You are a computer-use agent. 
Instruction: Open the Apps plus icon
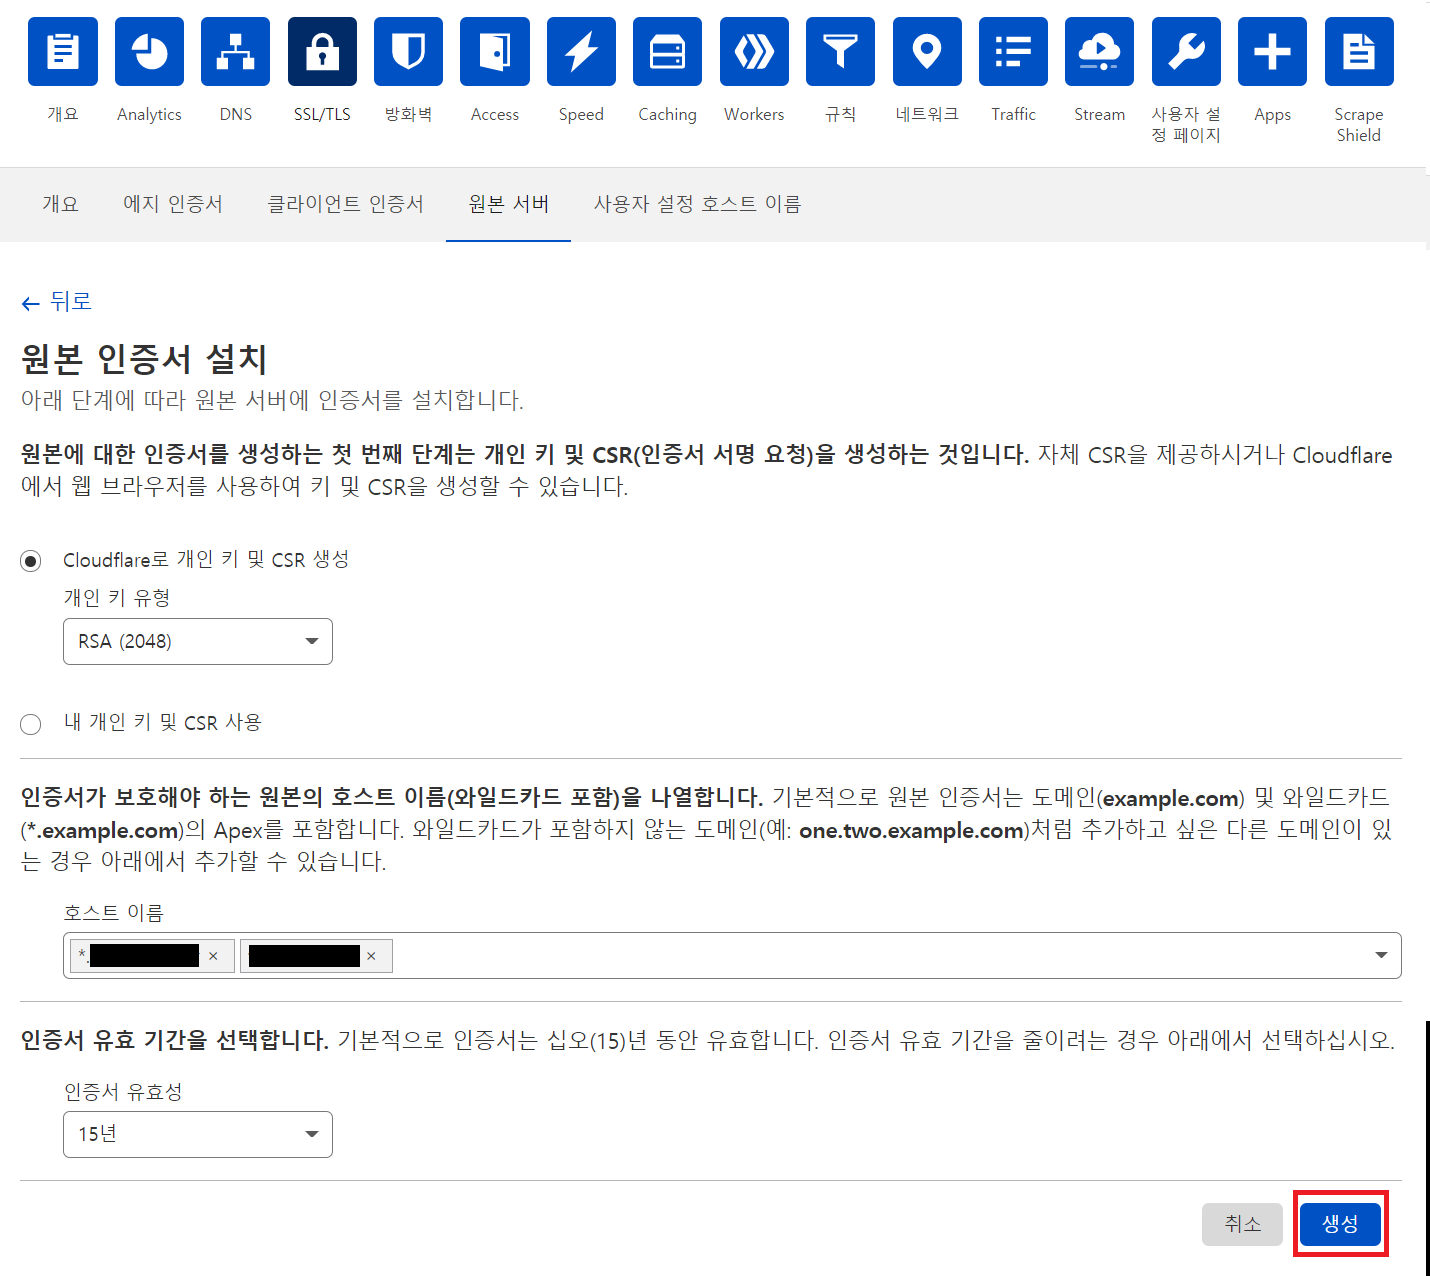tap(1272, 51)
